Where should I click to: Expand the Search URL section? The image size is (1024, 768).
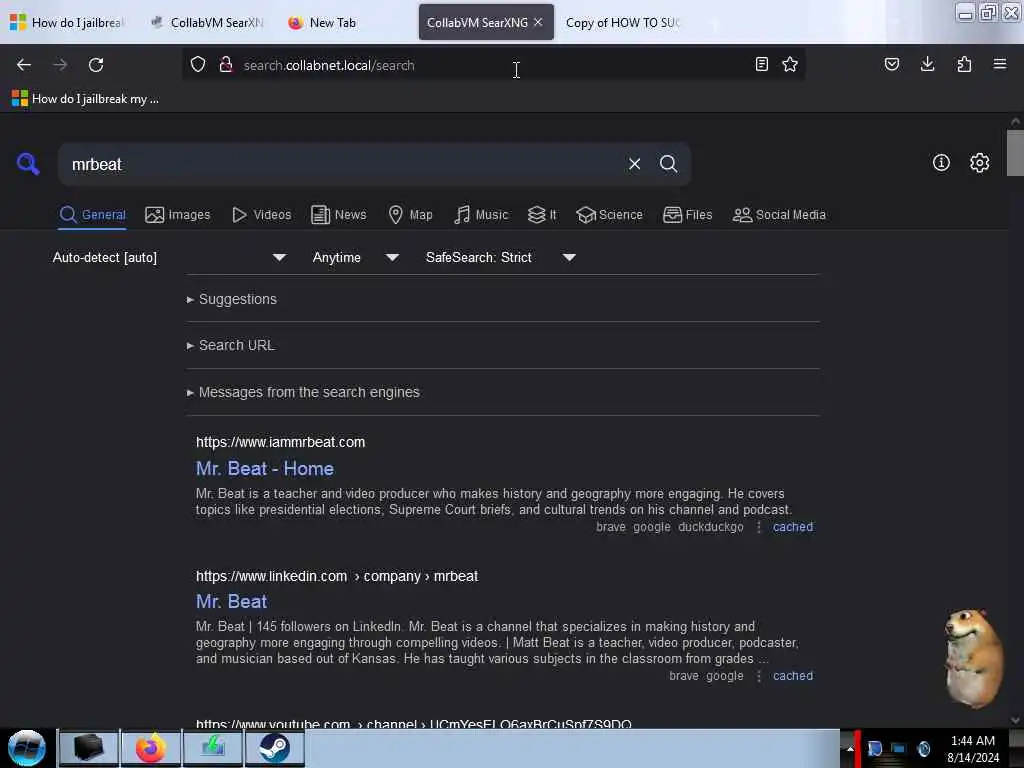coord(231,345)
